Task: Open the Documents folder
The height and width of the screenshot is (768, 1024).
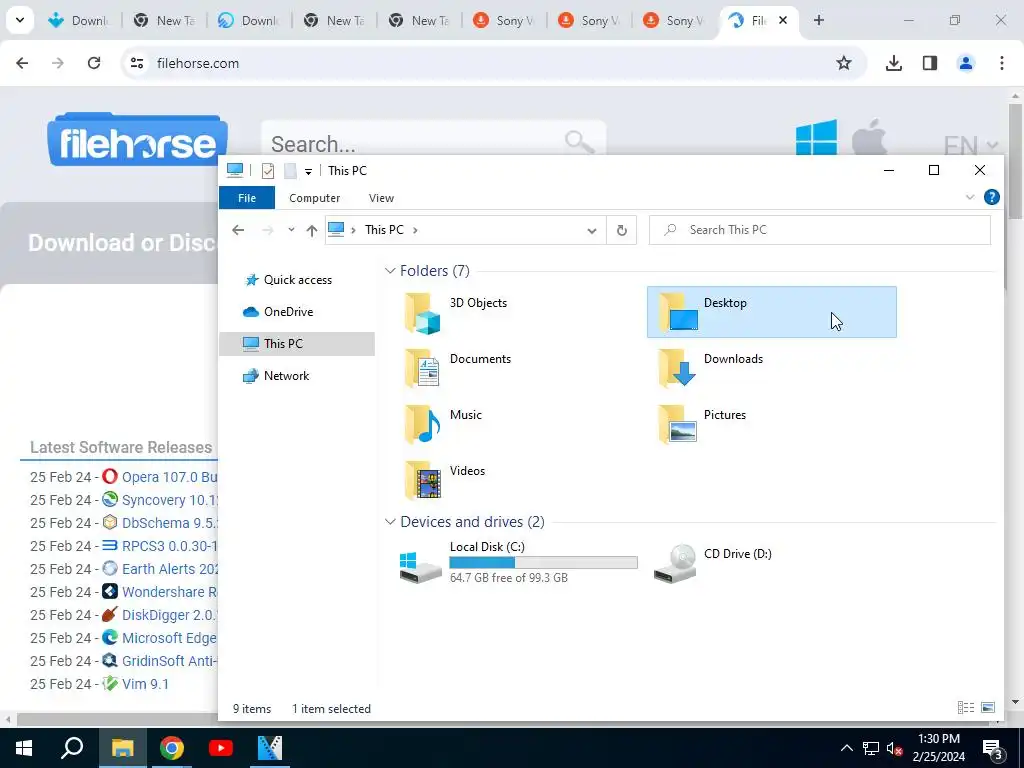Action: point(457,368)
